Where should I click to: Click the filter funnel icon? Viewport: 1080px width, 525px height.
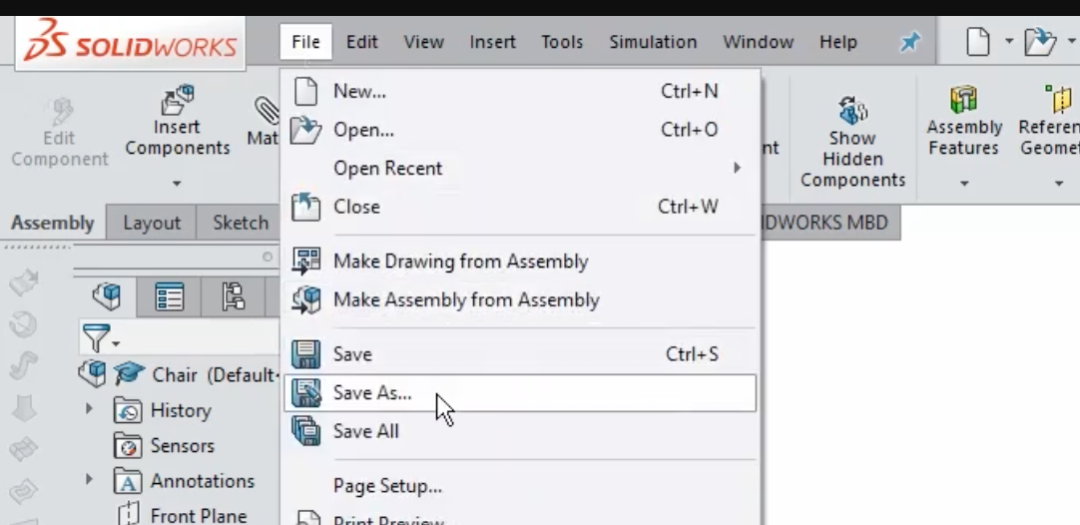point(96,338)
